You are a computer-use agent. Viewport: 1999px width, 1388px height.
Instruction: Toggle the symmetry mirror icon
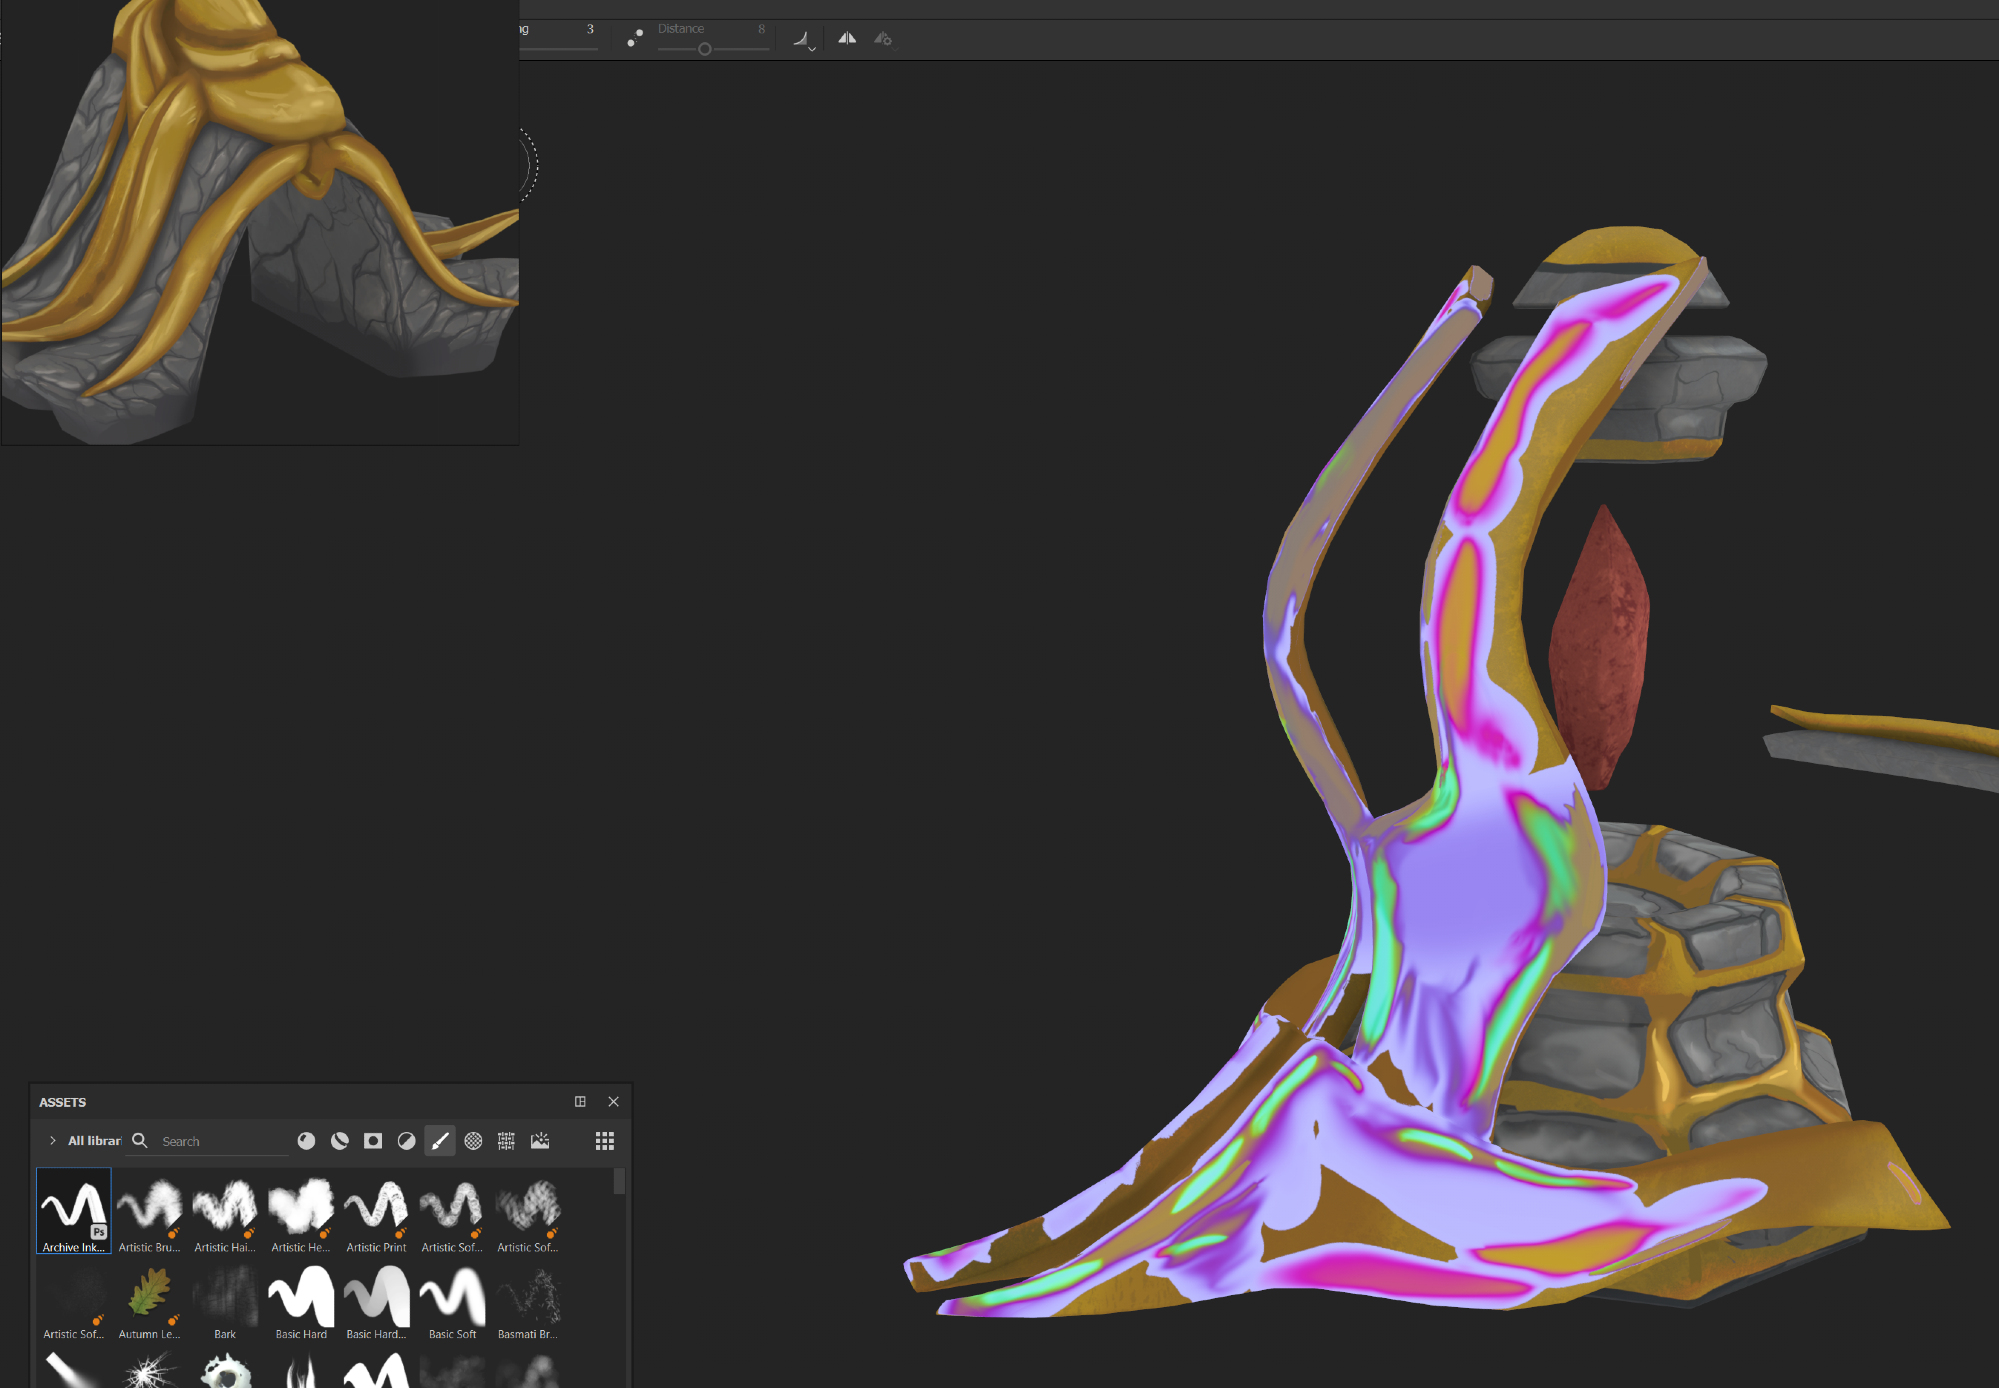(x=847, y=38)
